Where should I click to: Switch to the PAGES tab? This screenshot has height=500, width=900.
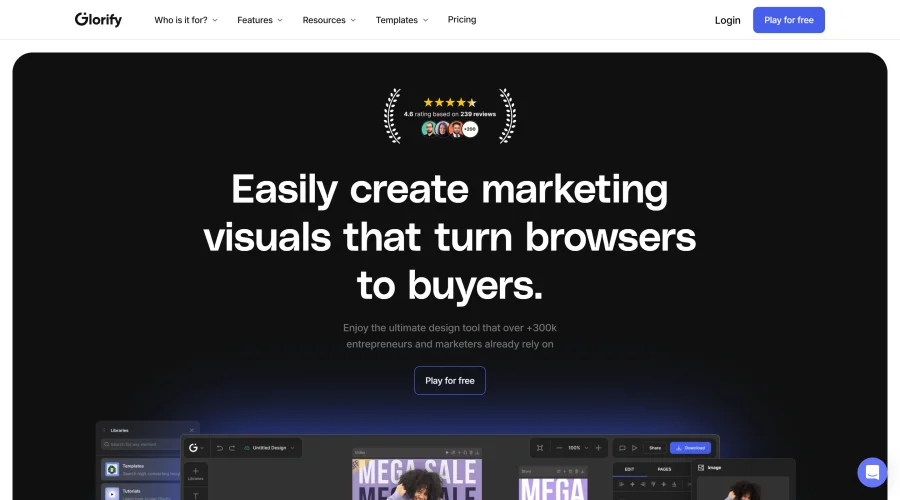point(665,469)
